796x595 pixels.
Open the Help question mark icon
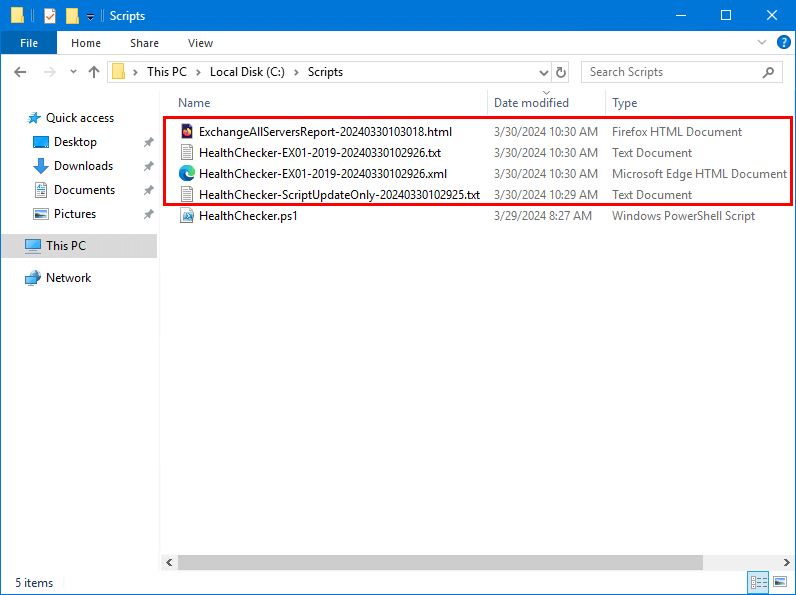click(784, 42)
